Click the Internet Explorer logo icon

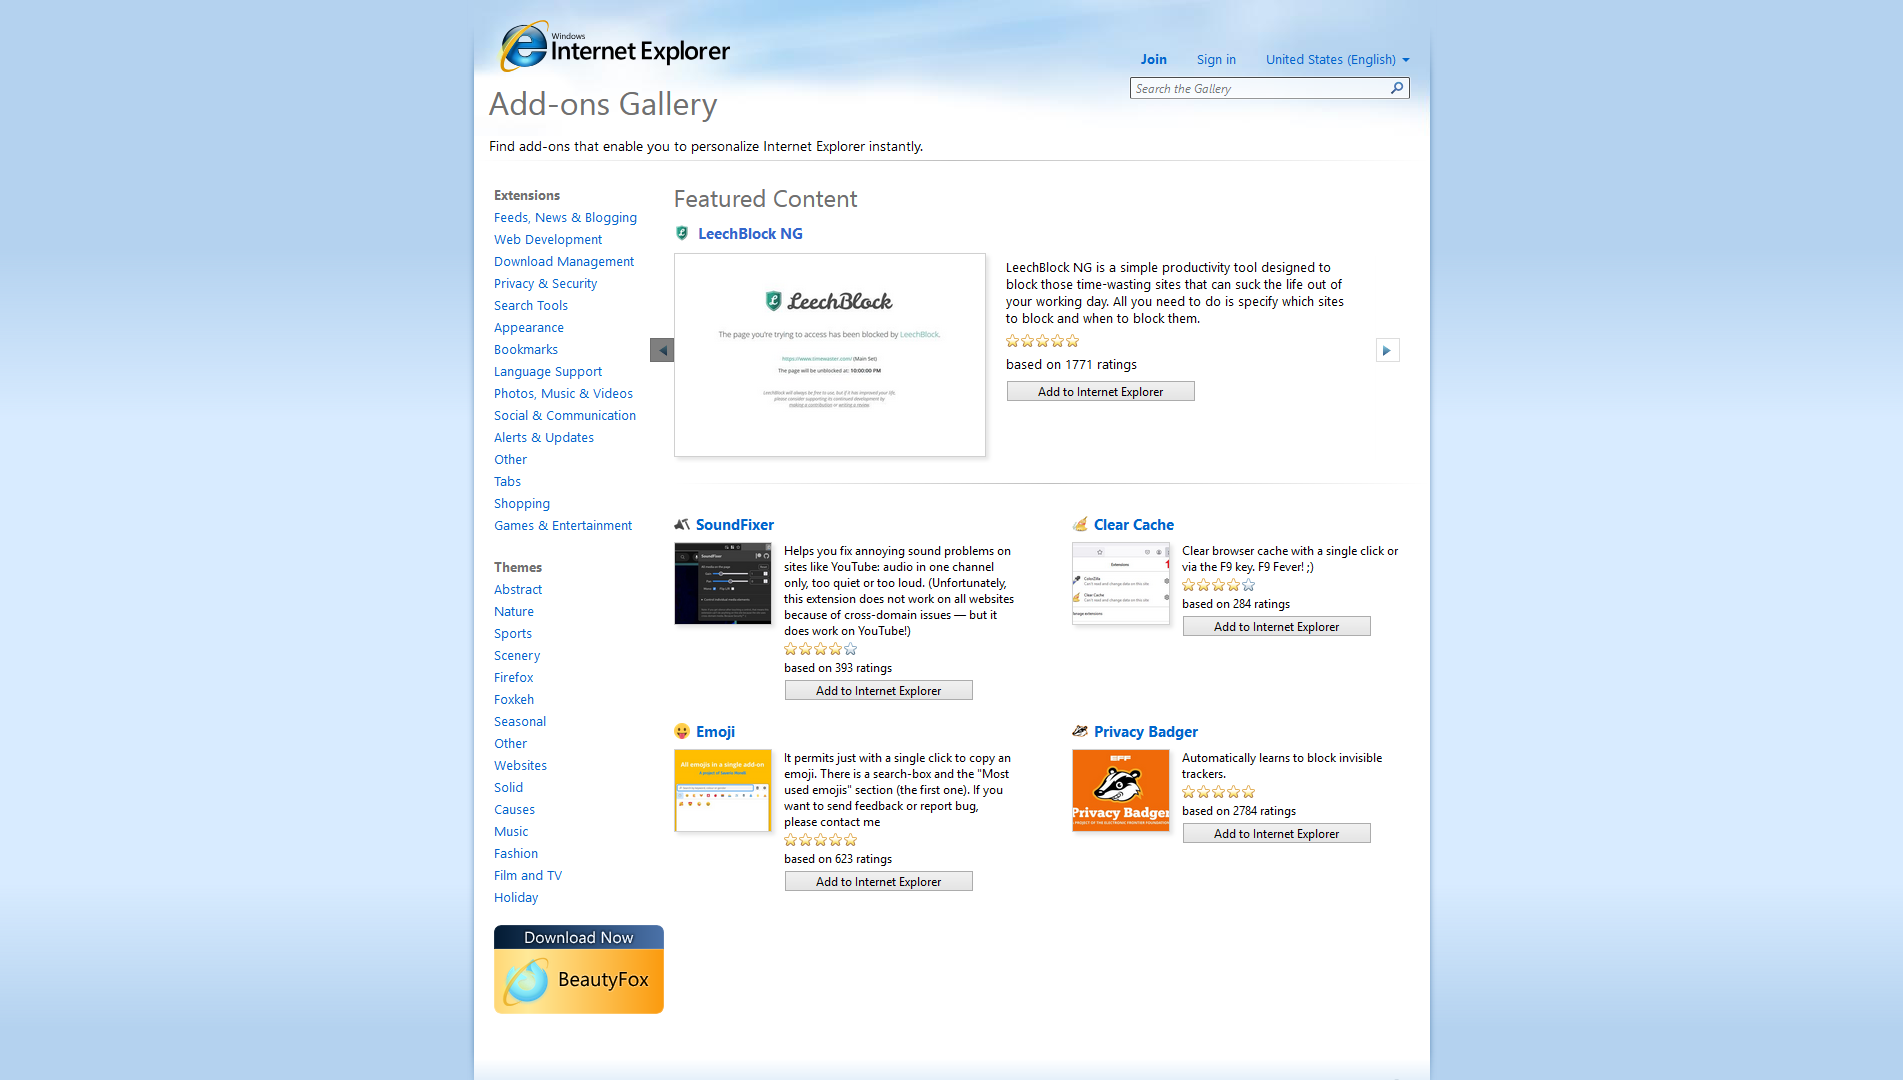(525, 46)
